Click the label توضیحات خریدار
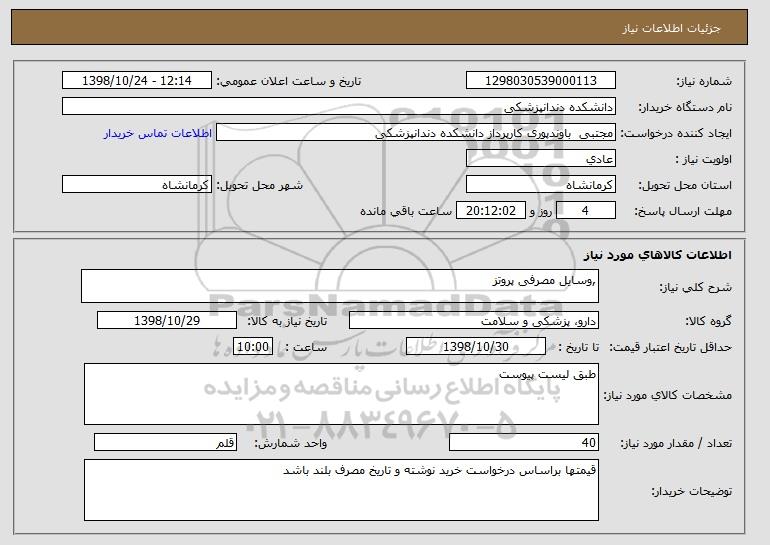Viewport: 770px width, 545px height. coord(692,491)
